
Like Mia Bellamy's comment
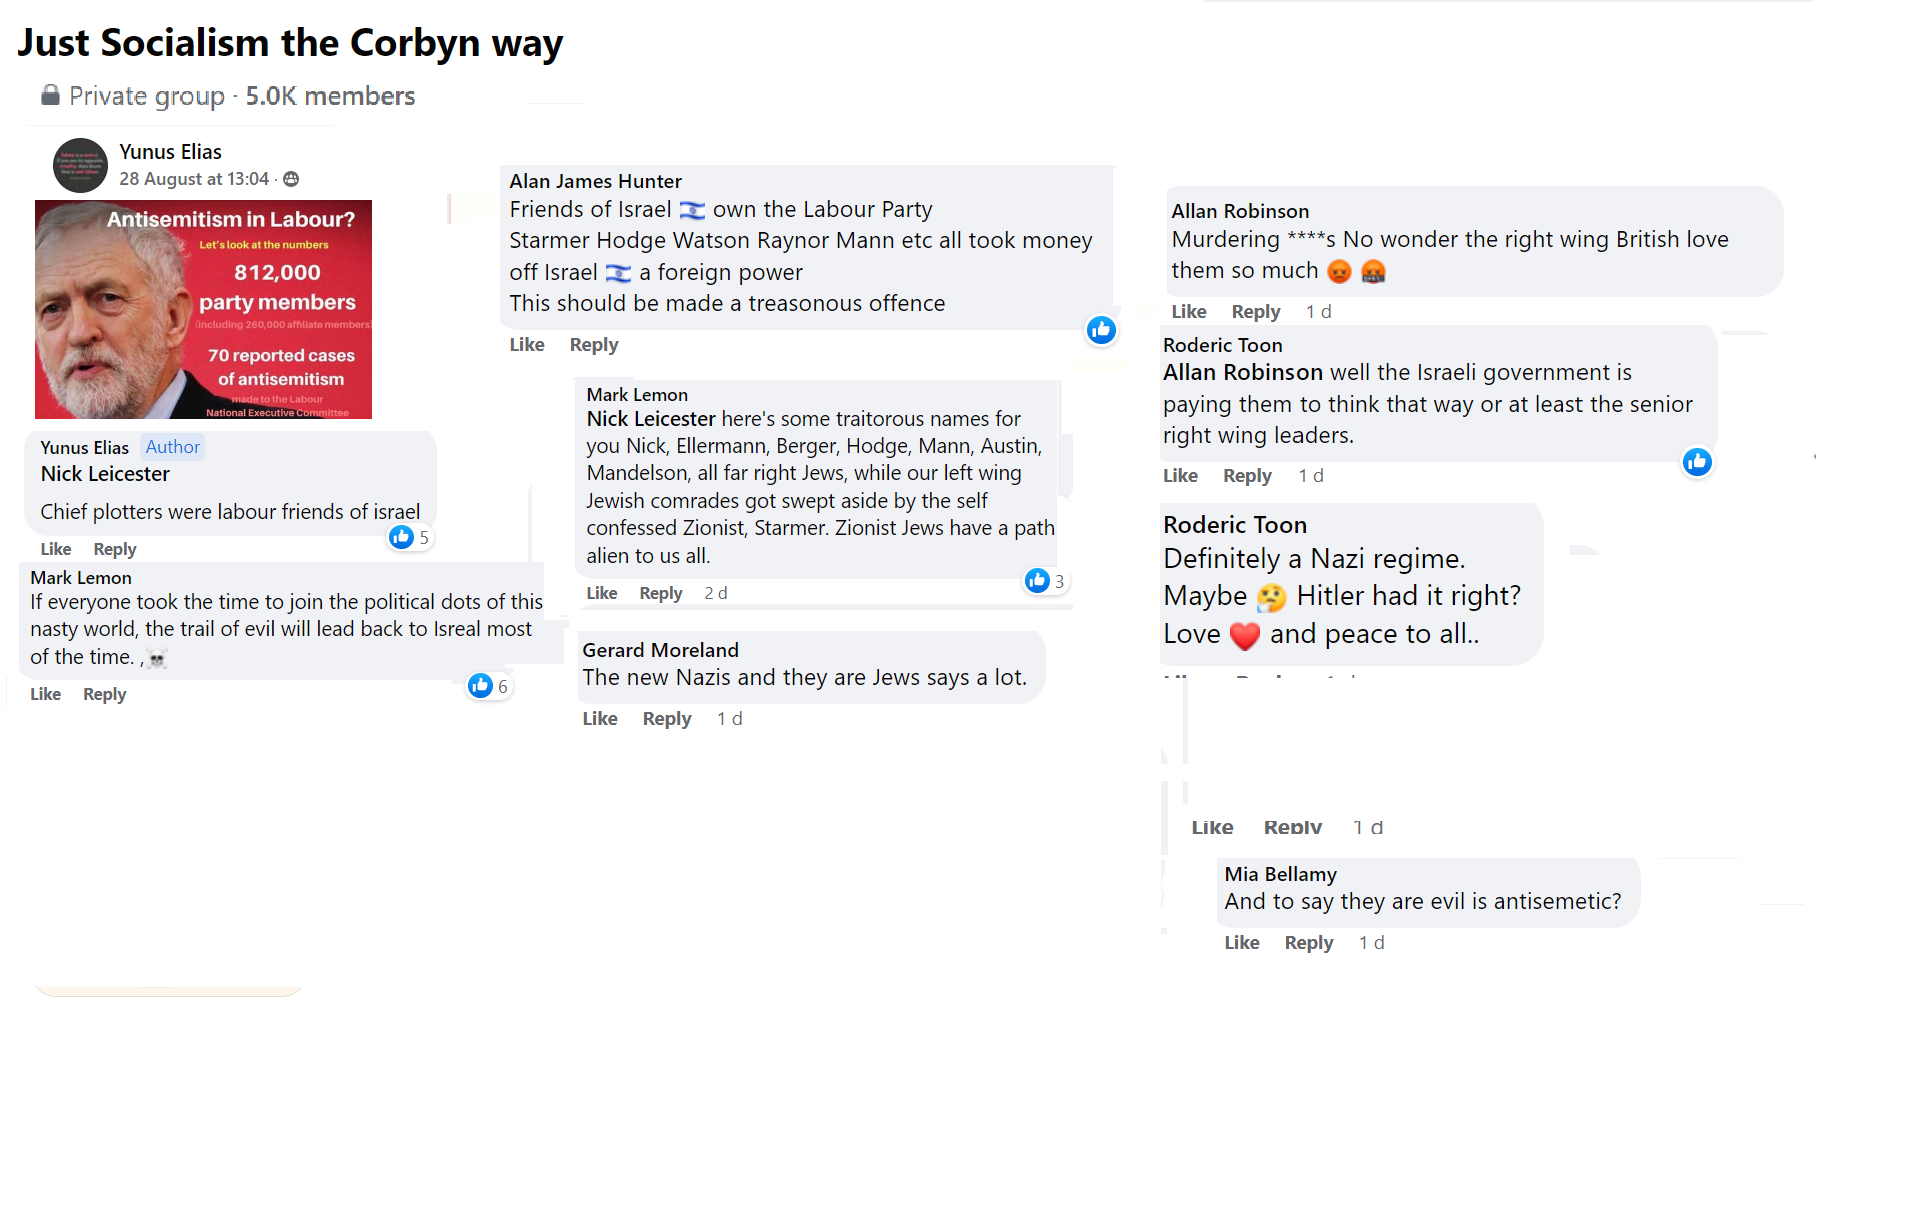(x=1241, y=943)
